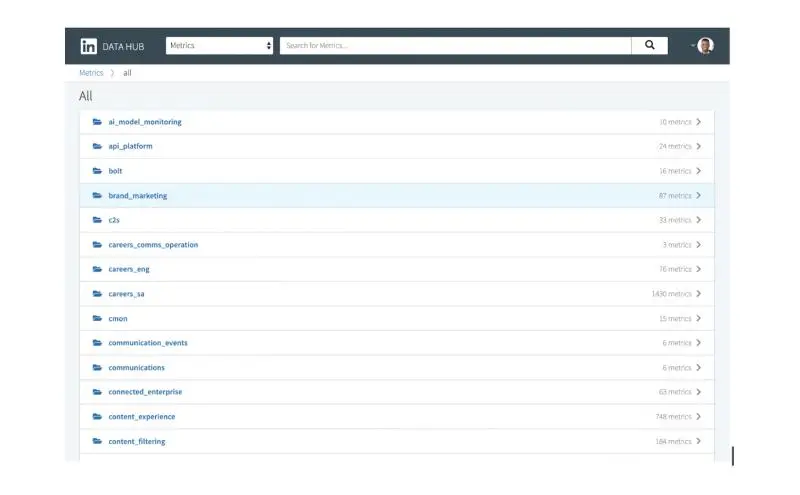Click the metrics count in careers_eng row
Screen dimensions: 800x495
coord(675,269)
